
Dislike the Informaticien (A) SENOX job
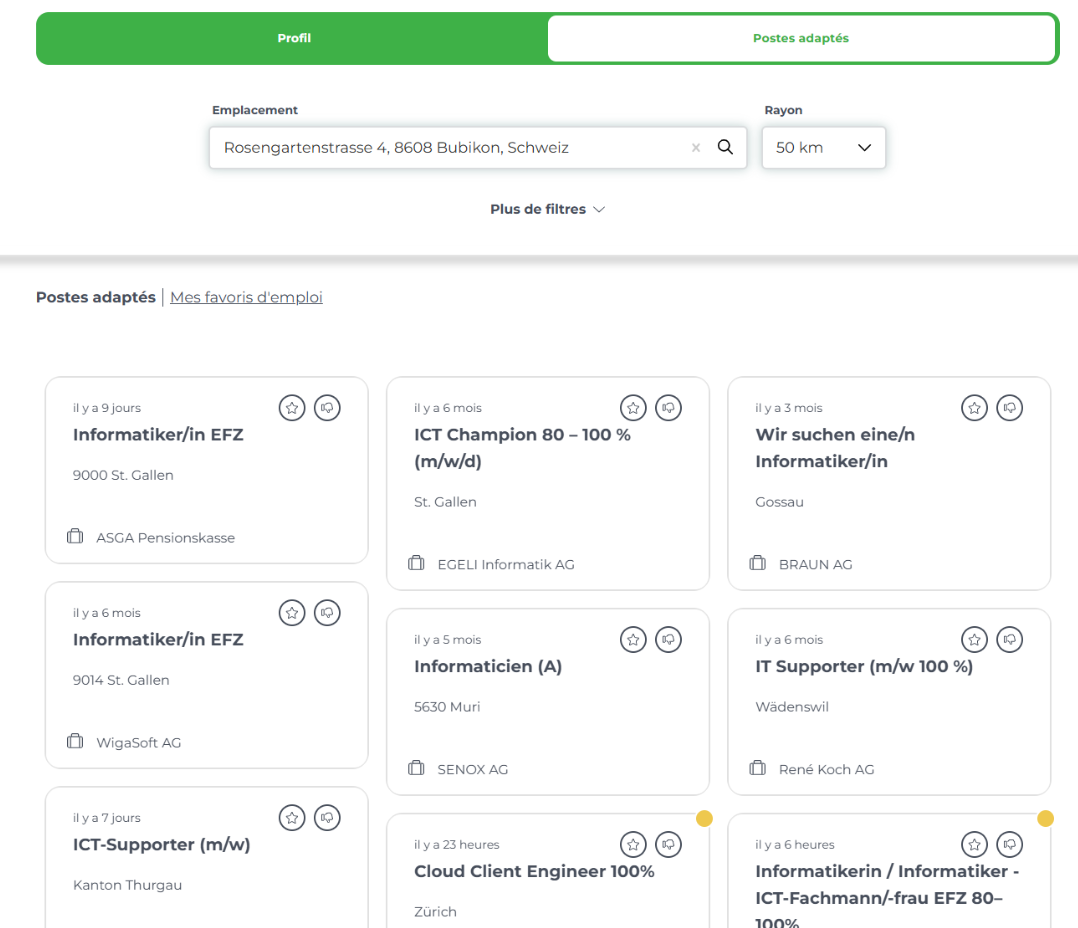(668, 640)
